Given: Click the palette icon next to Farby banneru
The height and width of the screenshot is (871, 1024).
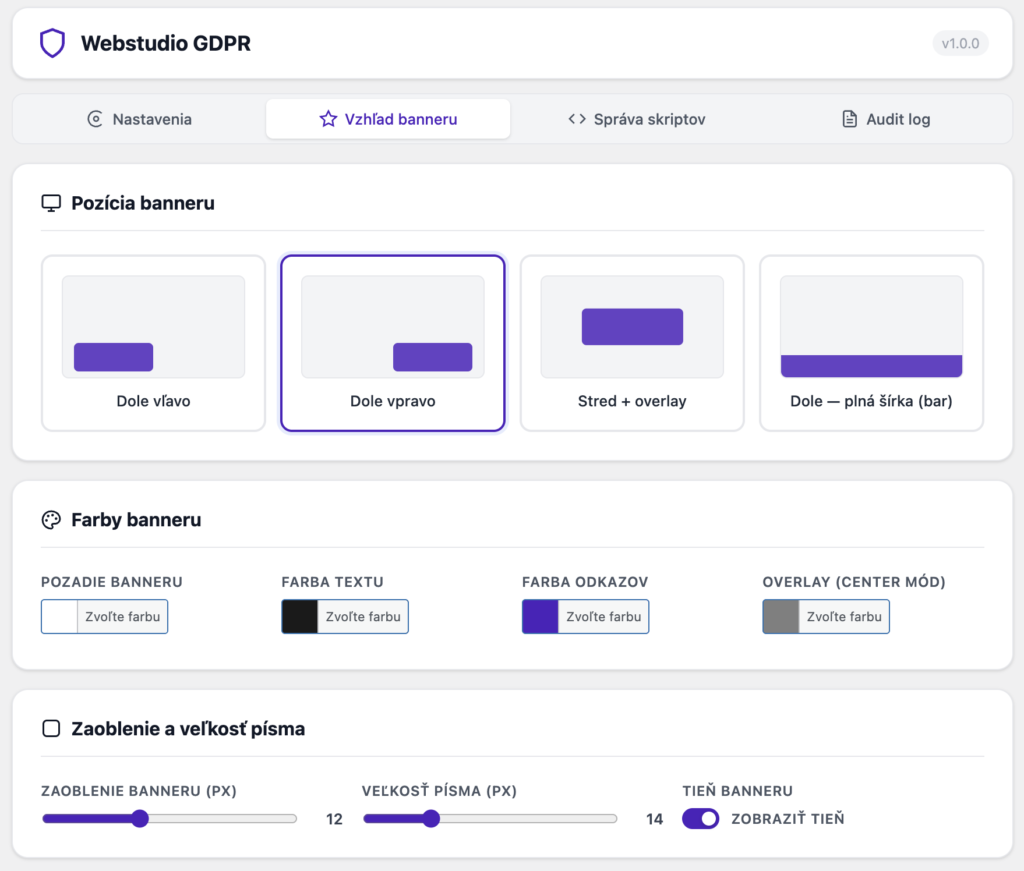Looking at the screenshot, I should pos(50,519).
